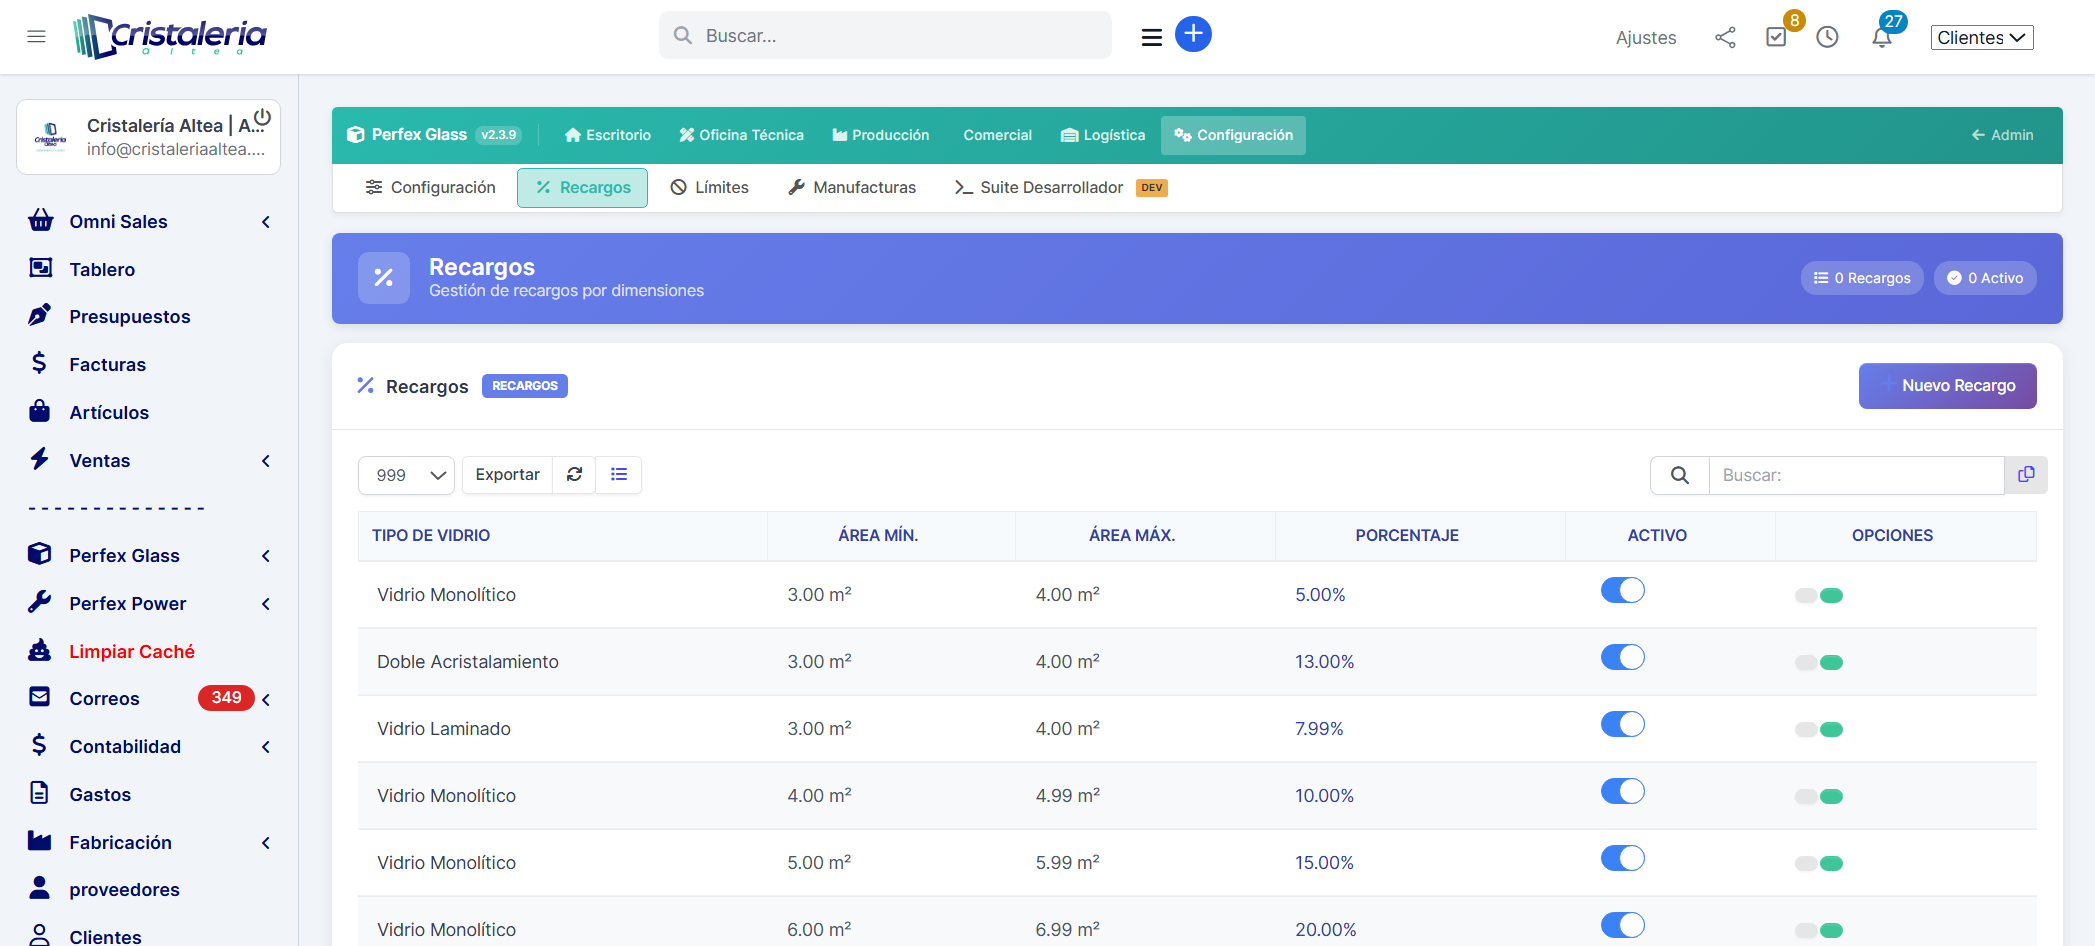Viewport: 2095px width, 946px height.
Task: Toggle column visibility list icon
Action: 619,475
